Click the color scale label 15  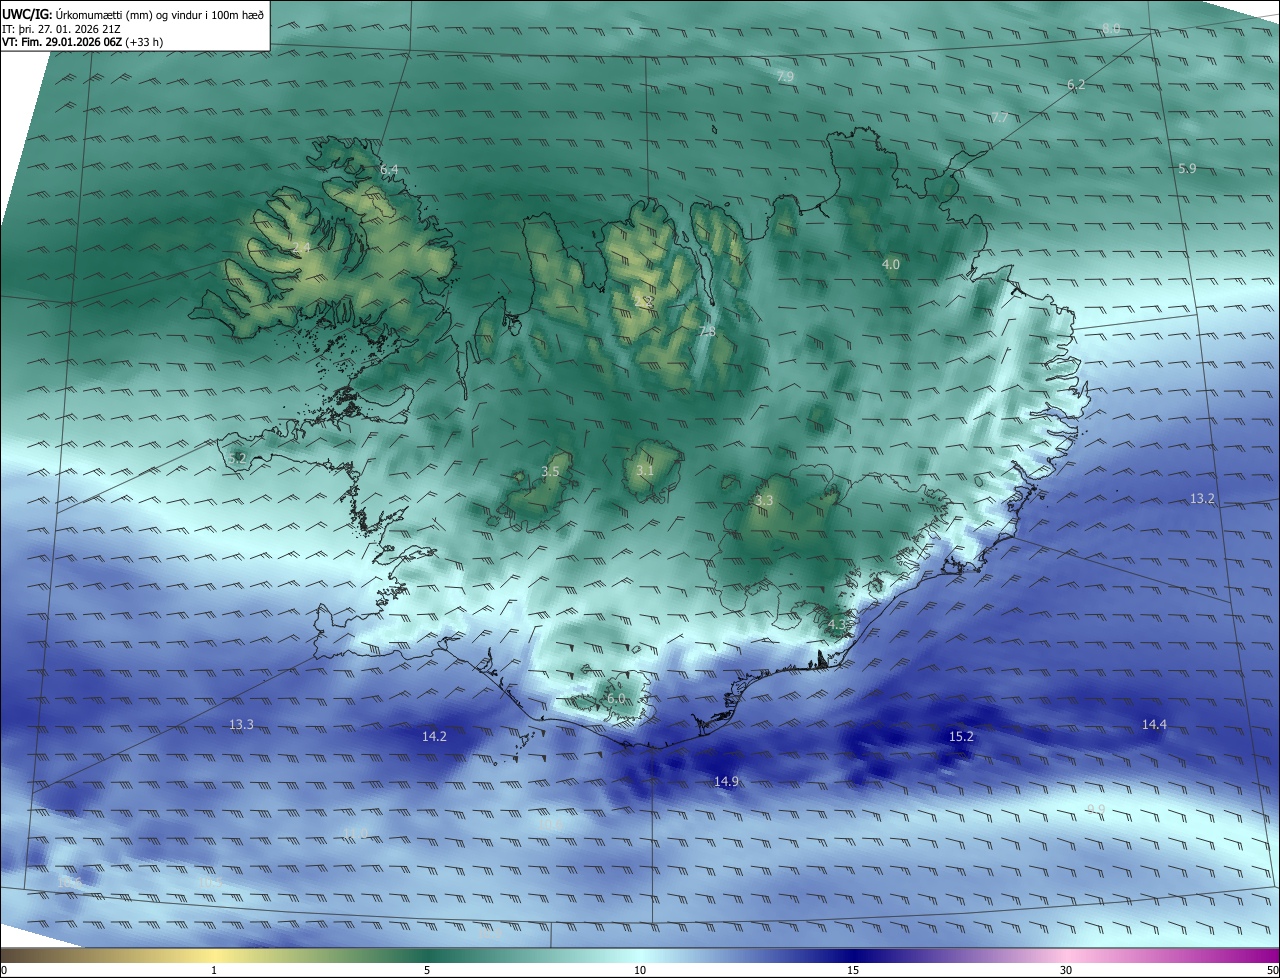click(853, 970)
